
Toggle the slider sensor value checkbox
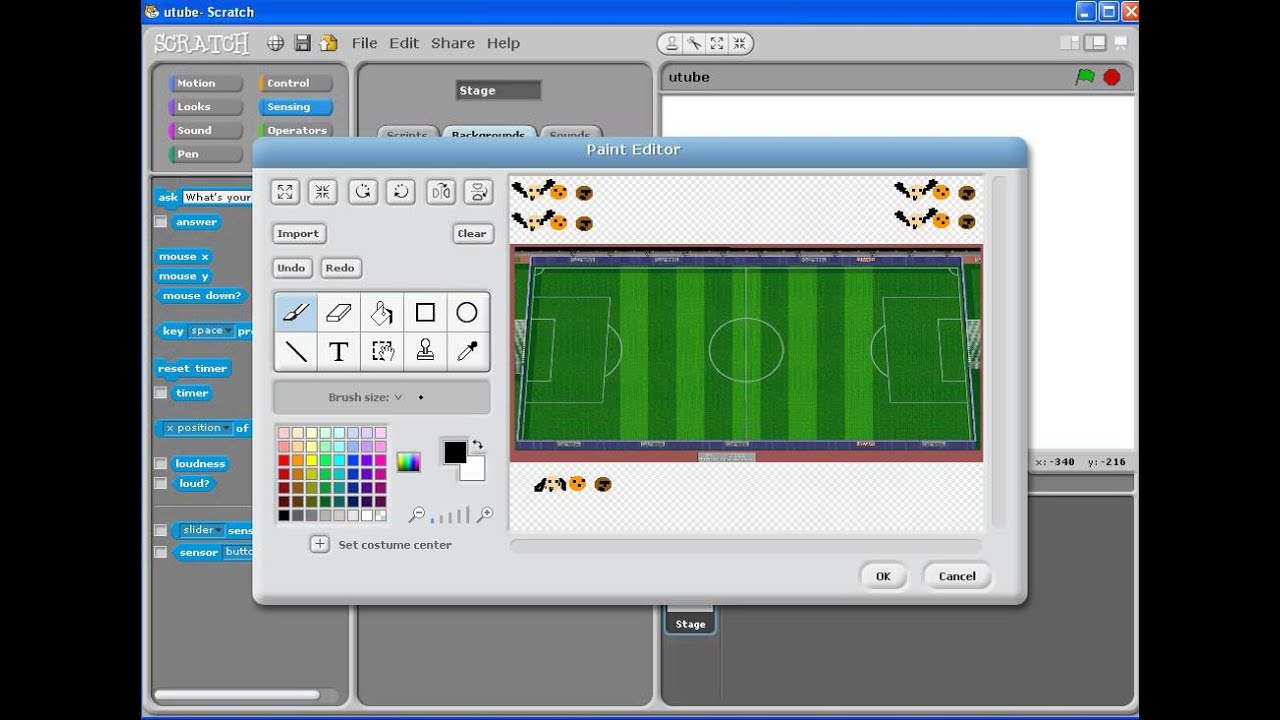point(160,530)
